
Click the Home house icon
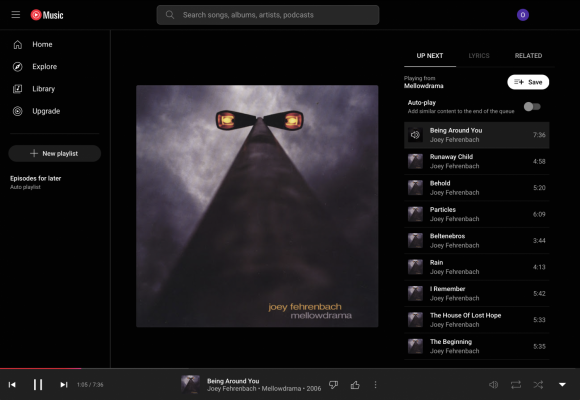click(17, 44)
